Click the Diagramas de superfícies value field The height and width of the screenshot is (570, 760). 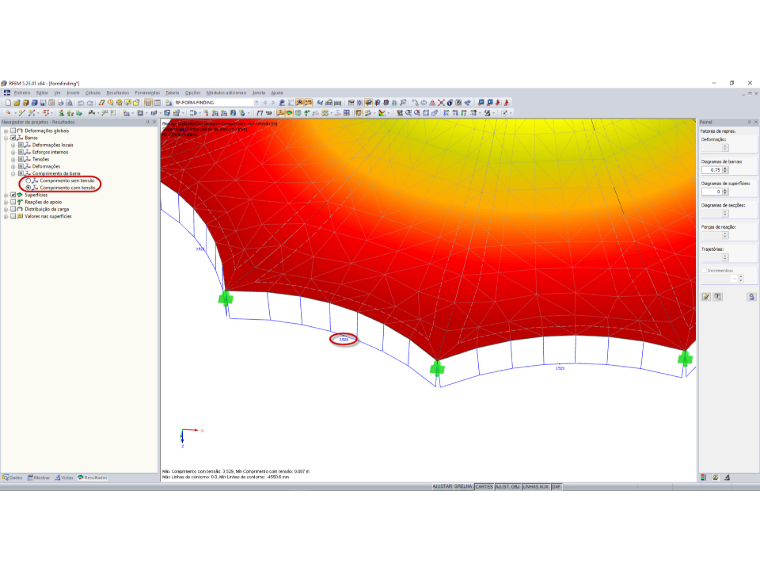(712, 192)
